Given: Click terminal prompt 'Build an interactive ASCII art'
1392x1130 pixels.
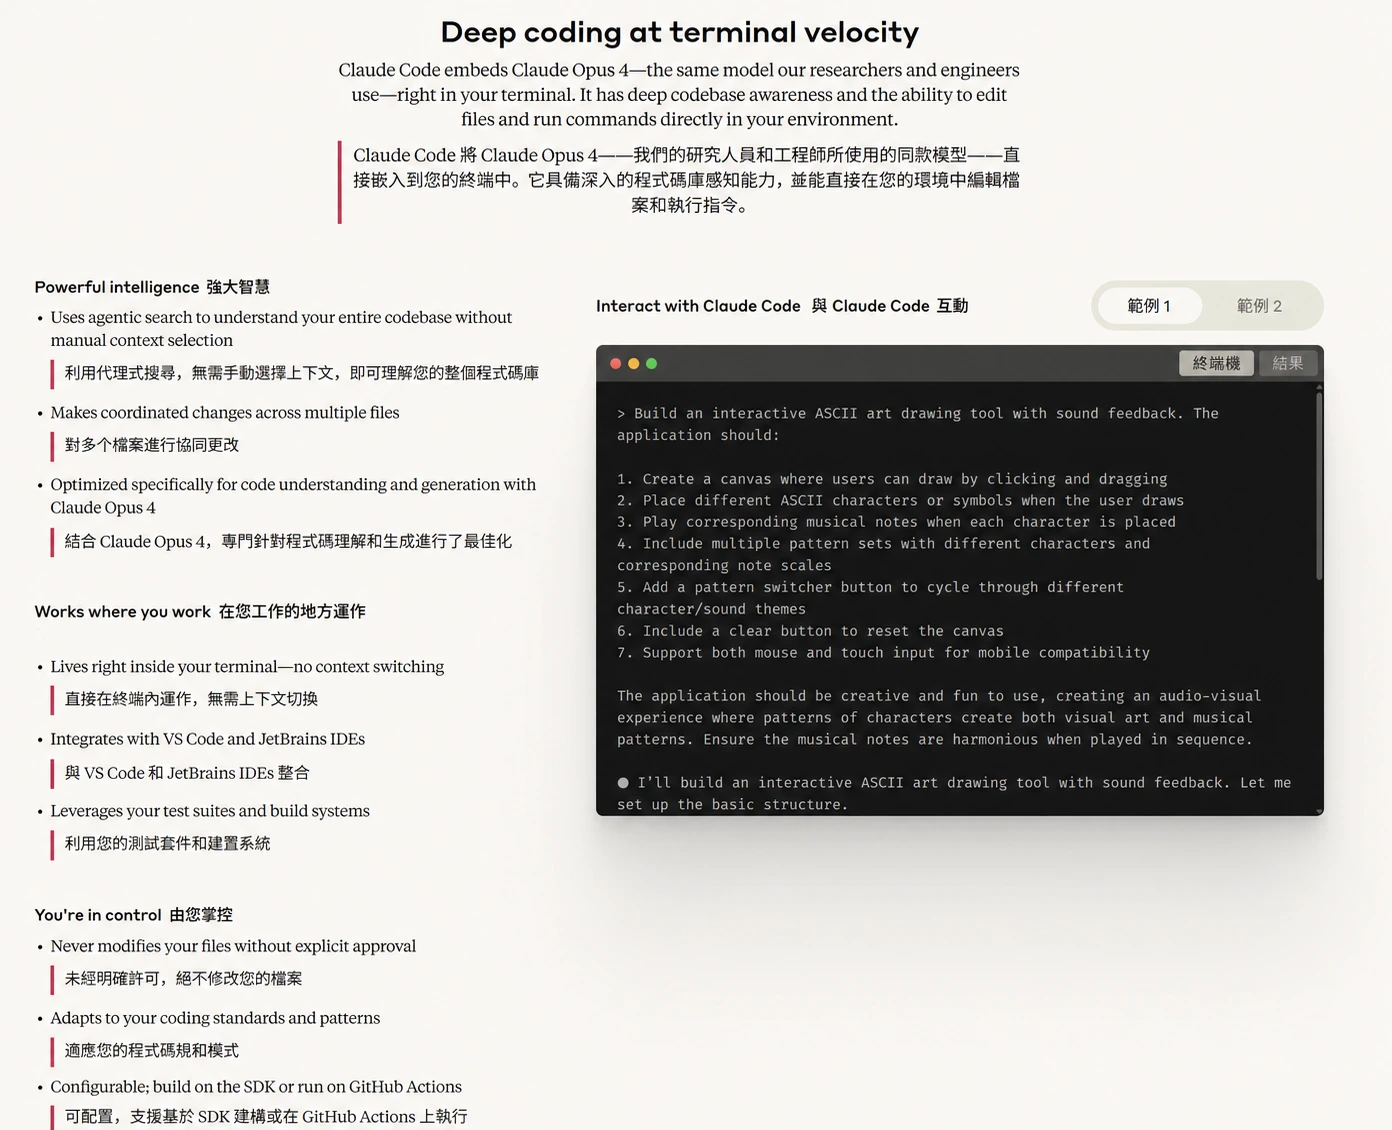Looking at the screenshot, I should 918,424.
